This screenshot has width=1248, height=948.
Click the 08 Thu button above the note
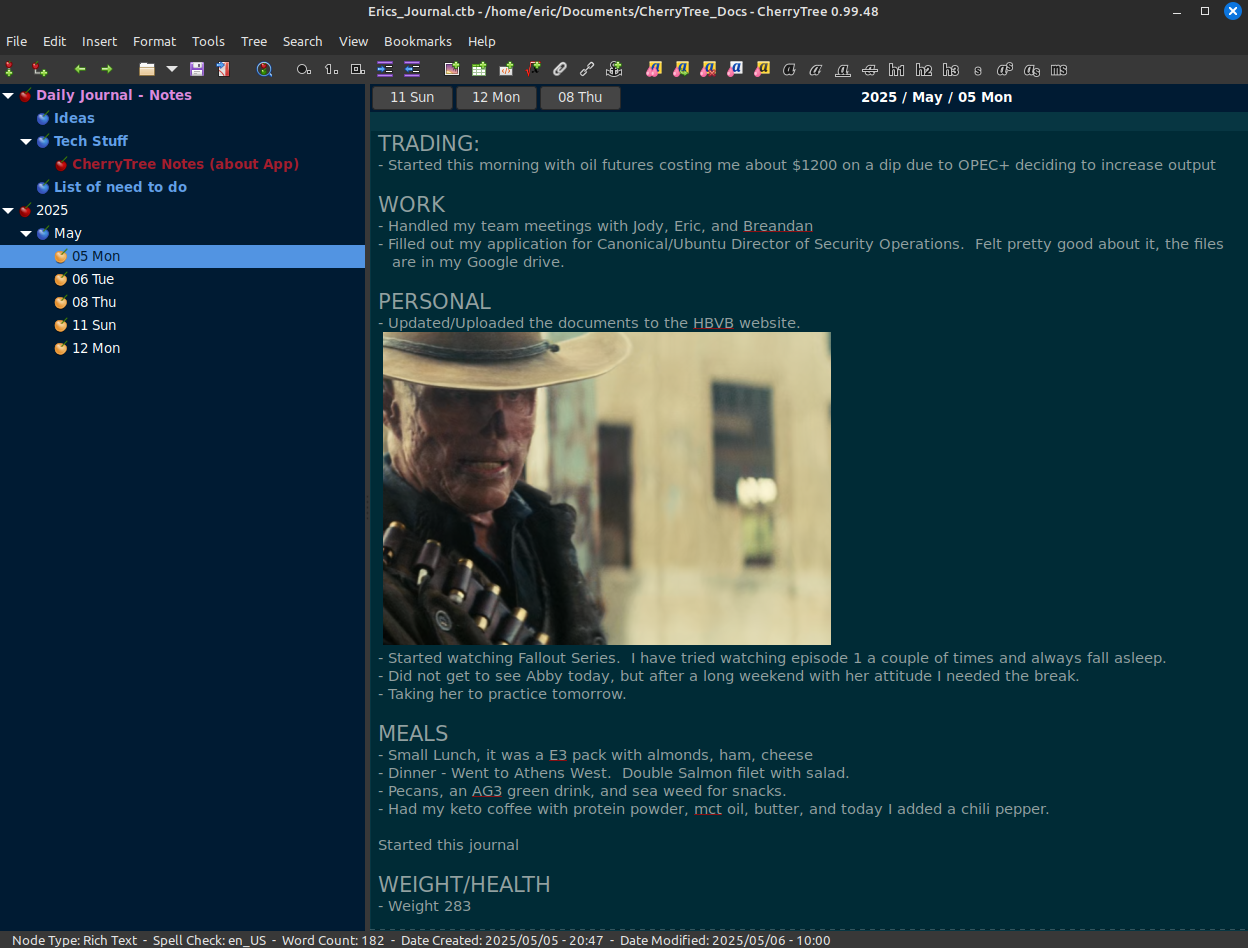pyautogui.click(x=580, y=97)
